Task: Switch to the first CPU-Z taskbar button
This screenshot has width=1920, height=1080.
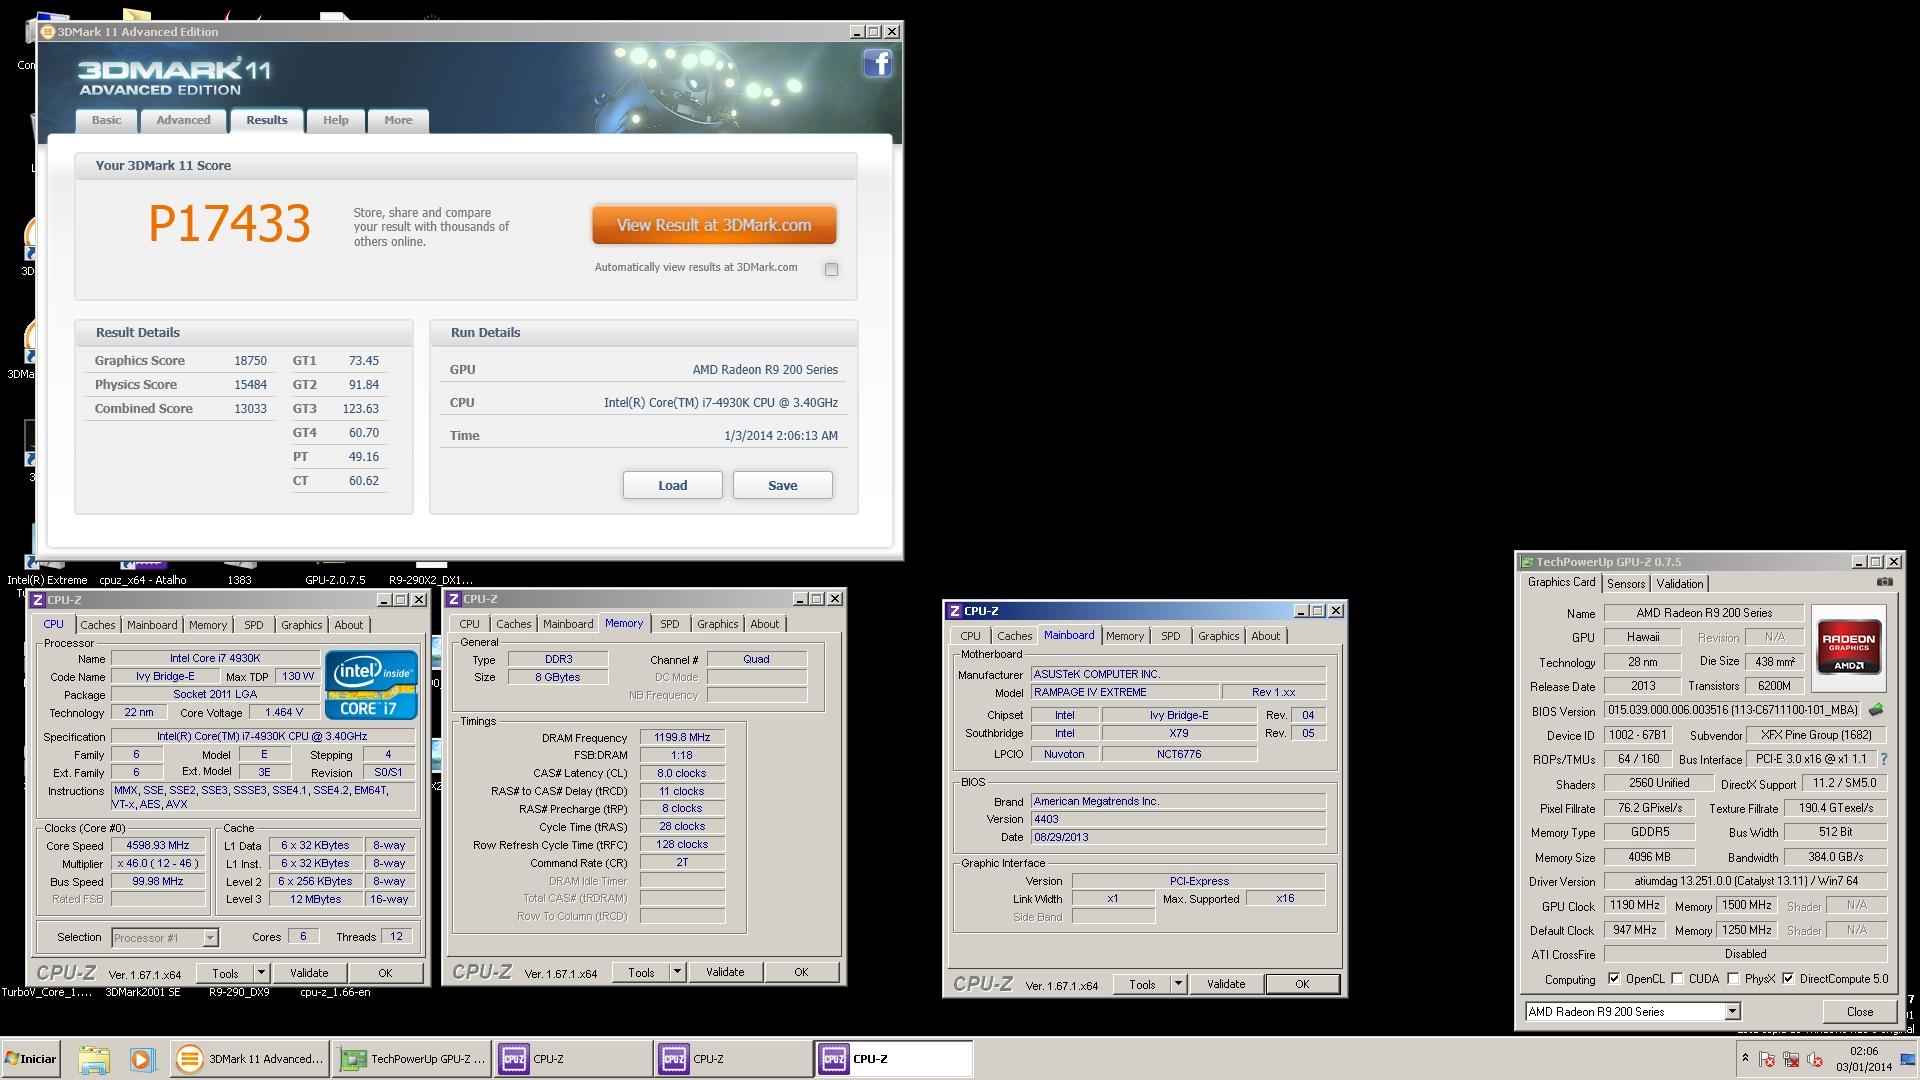Action: click(573, 1059)
